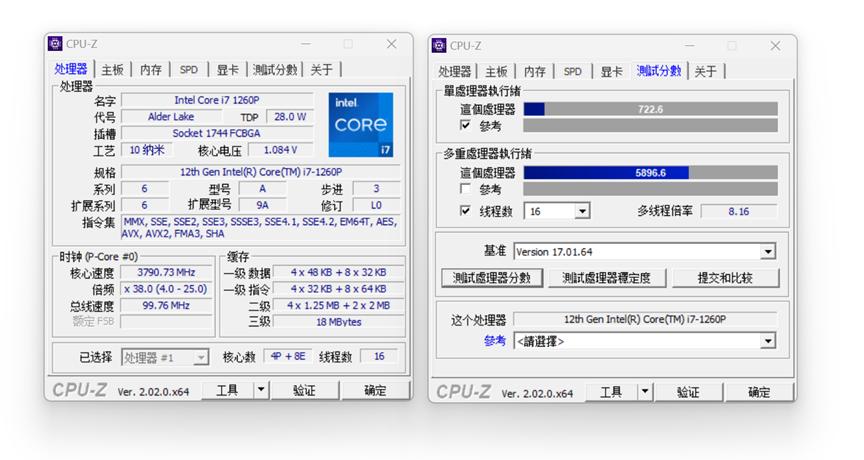The height and width of the screenshot is (460, 864).
Task: Click the multi-thread score bar 5896.6
Action: tap(650, 172)
